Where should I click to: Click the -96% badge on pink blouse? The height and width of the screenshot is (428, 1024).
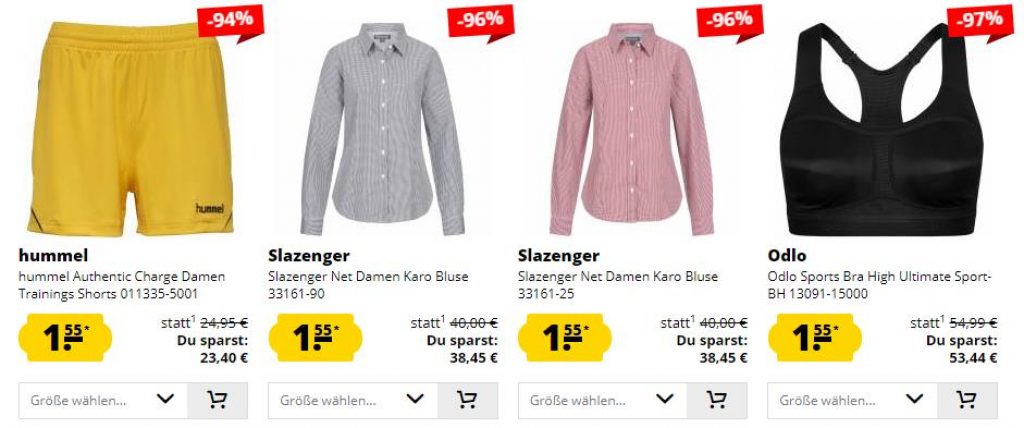(x=730, y=20)
